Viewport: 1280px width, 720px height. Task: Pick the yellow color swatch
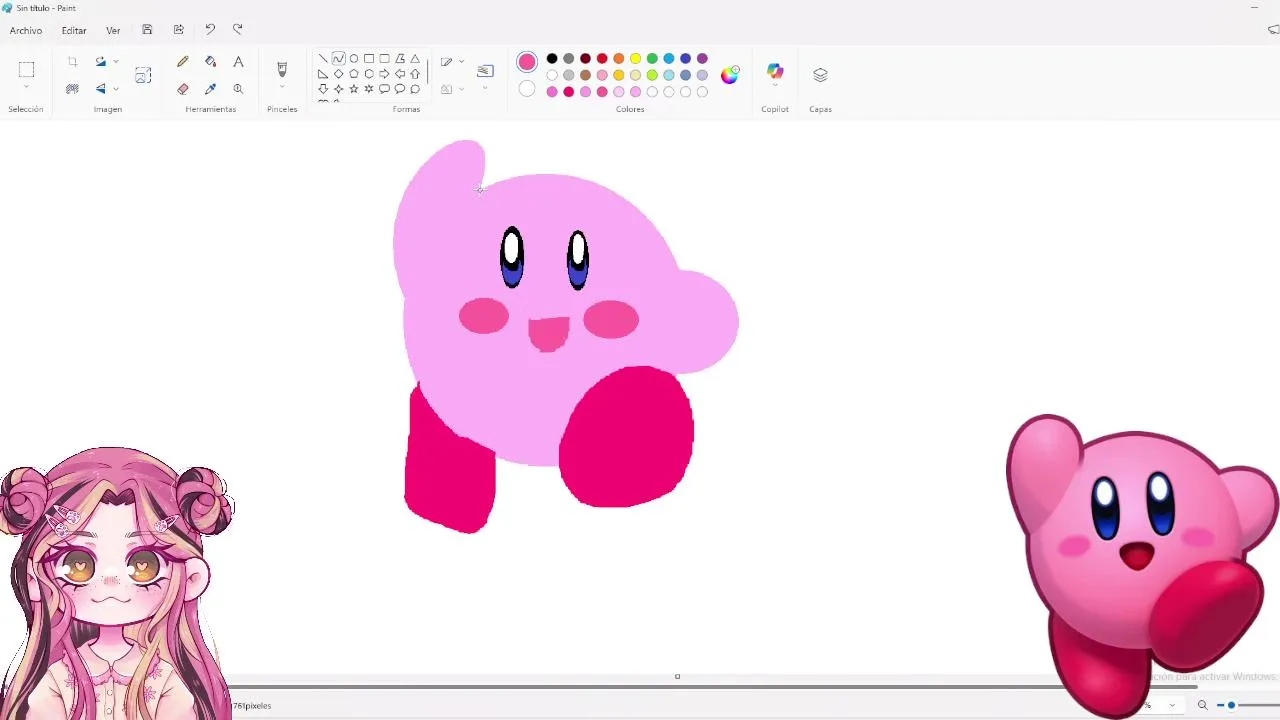635,59
